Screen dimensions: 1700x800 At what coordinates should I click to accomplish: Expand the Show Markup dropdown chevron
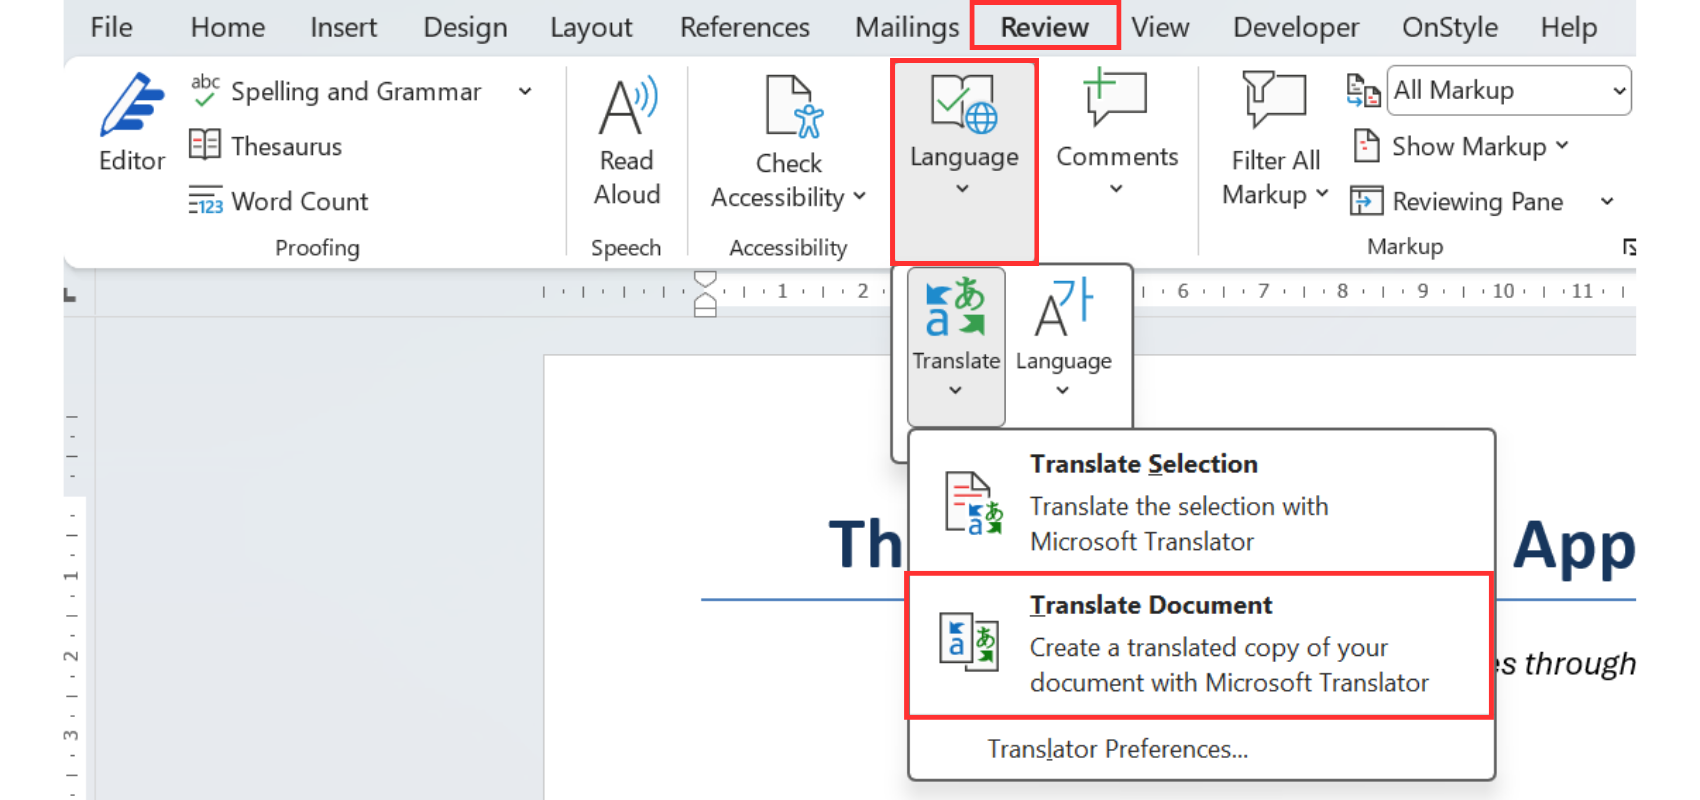(1562, 146)
